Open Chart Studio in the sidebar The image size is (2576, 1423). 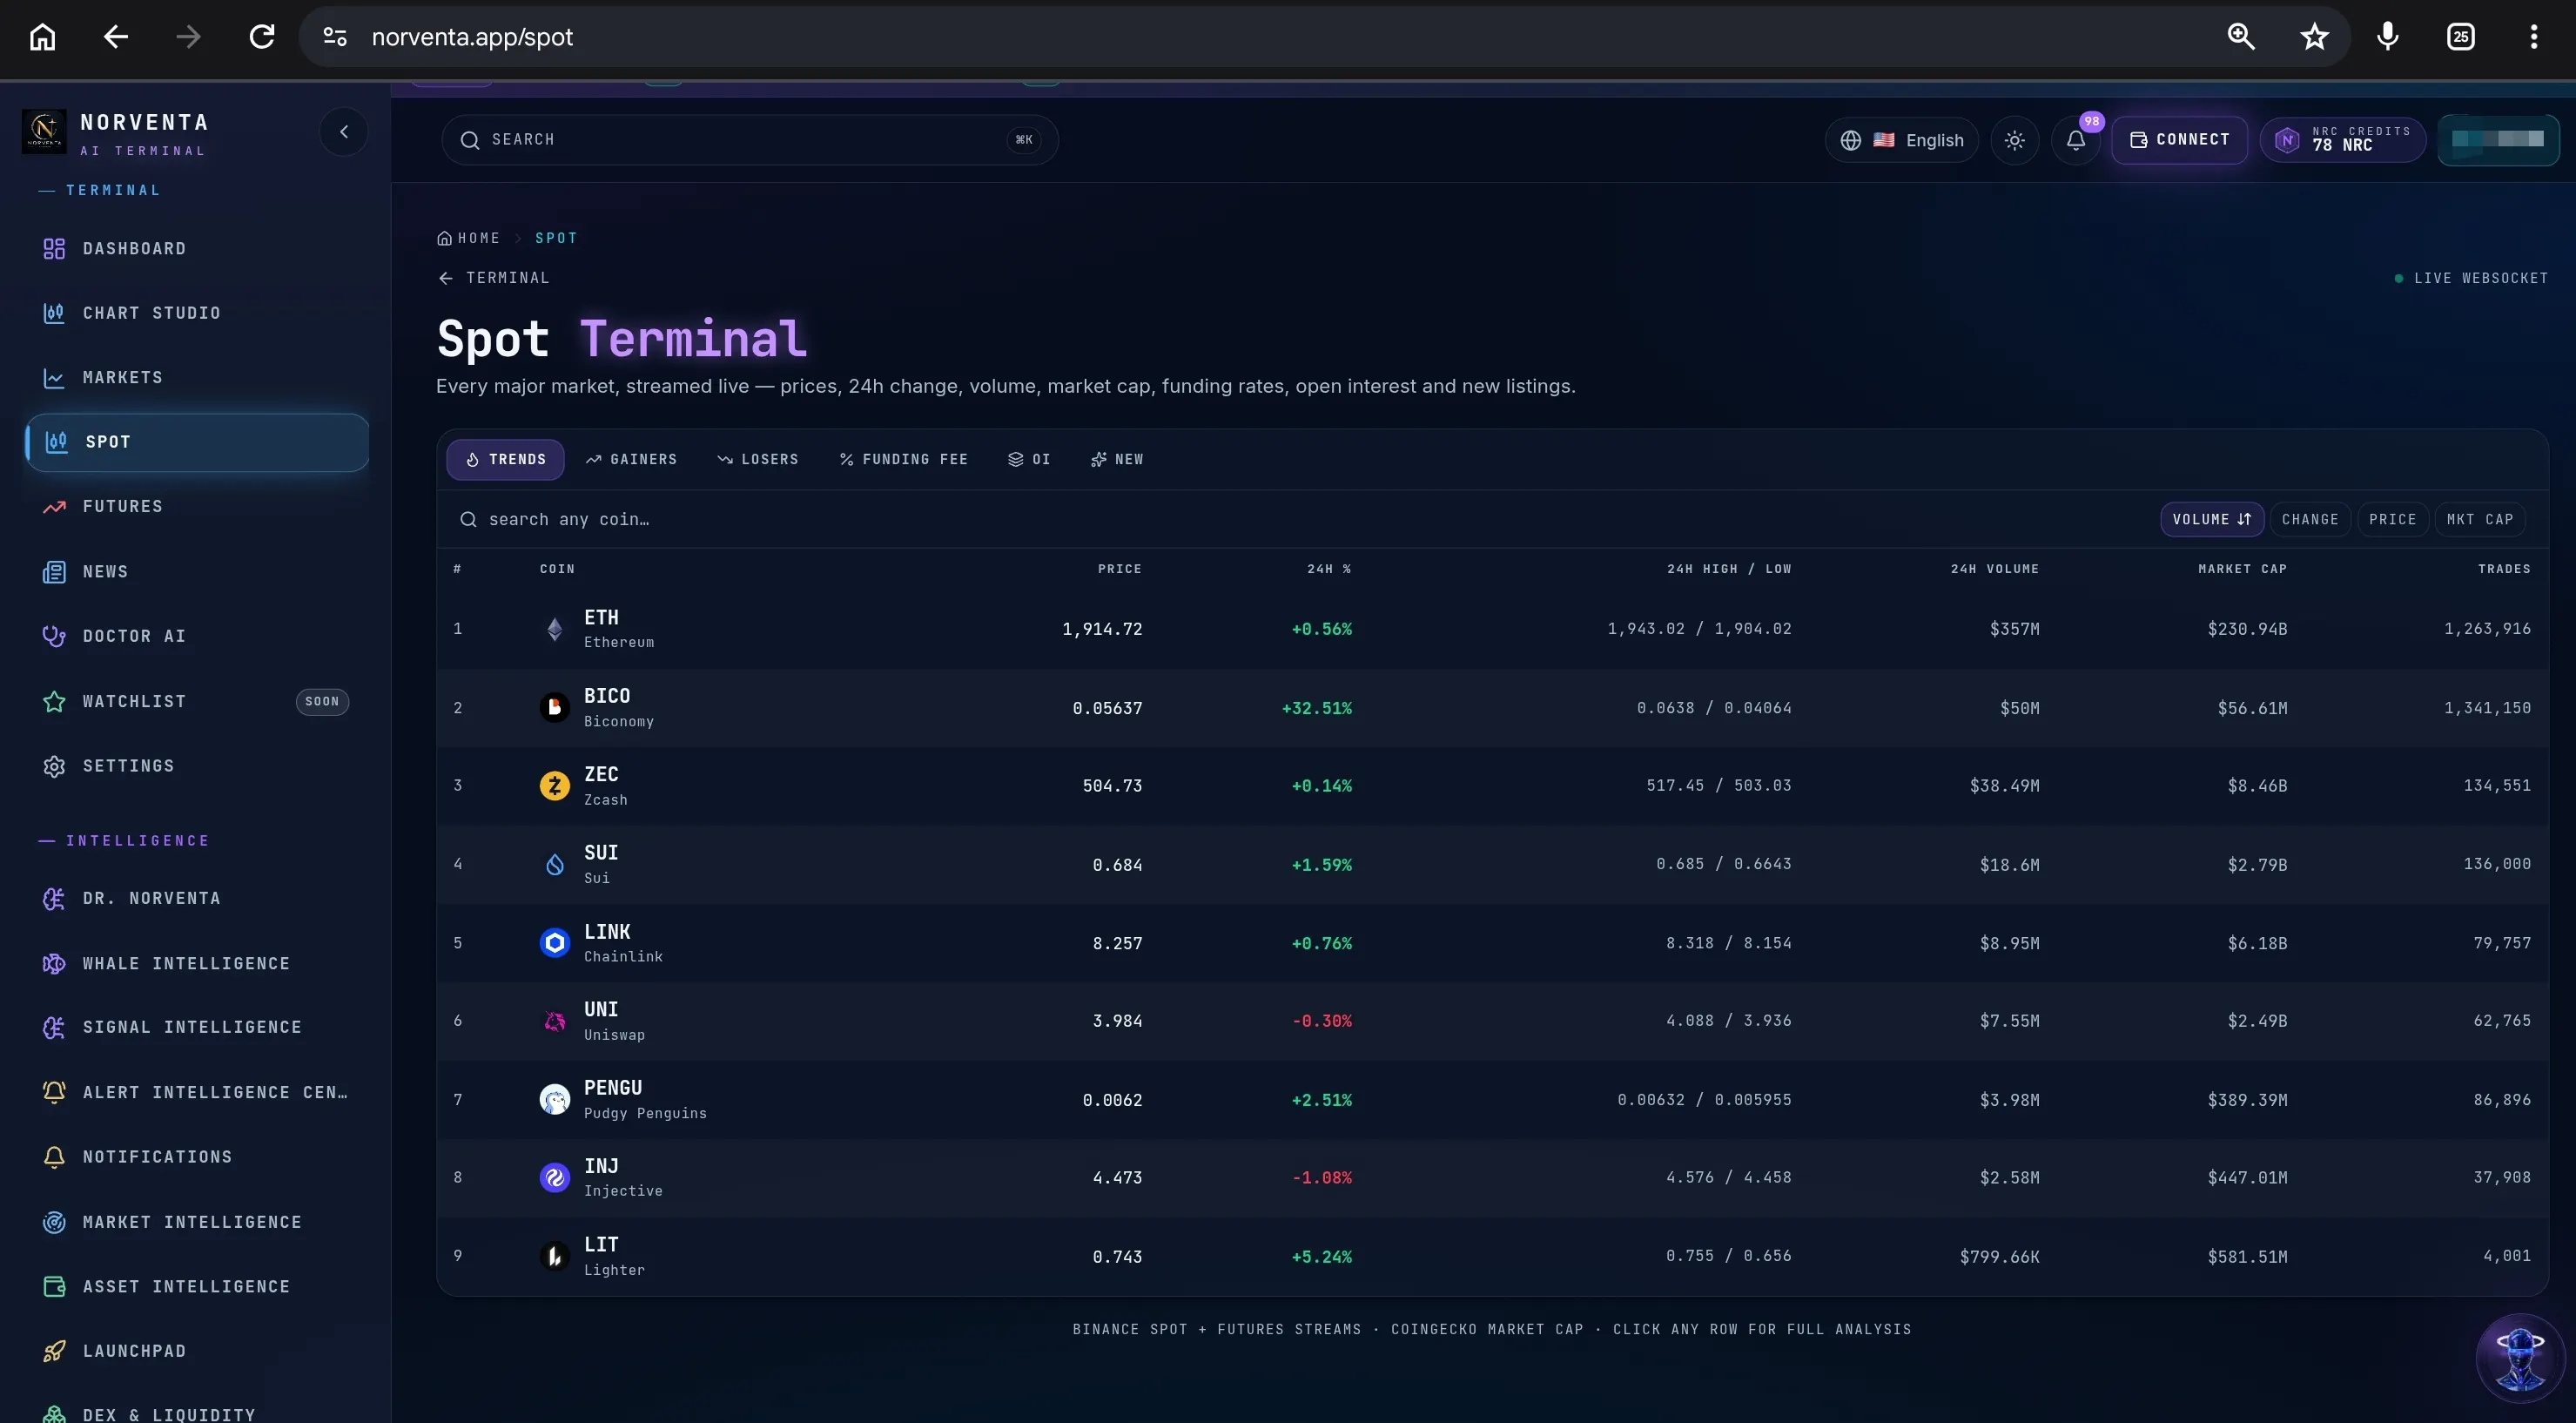click(x=196, y=313)
